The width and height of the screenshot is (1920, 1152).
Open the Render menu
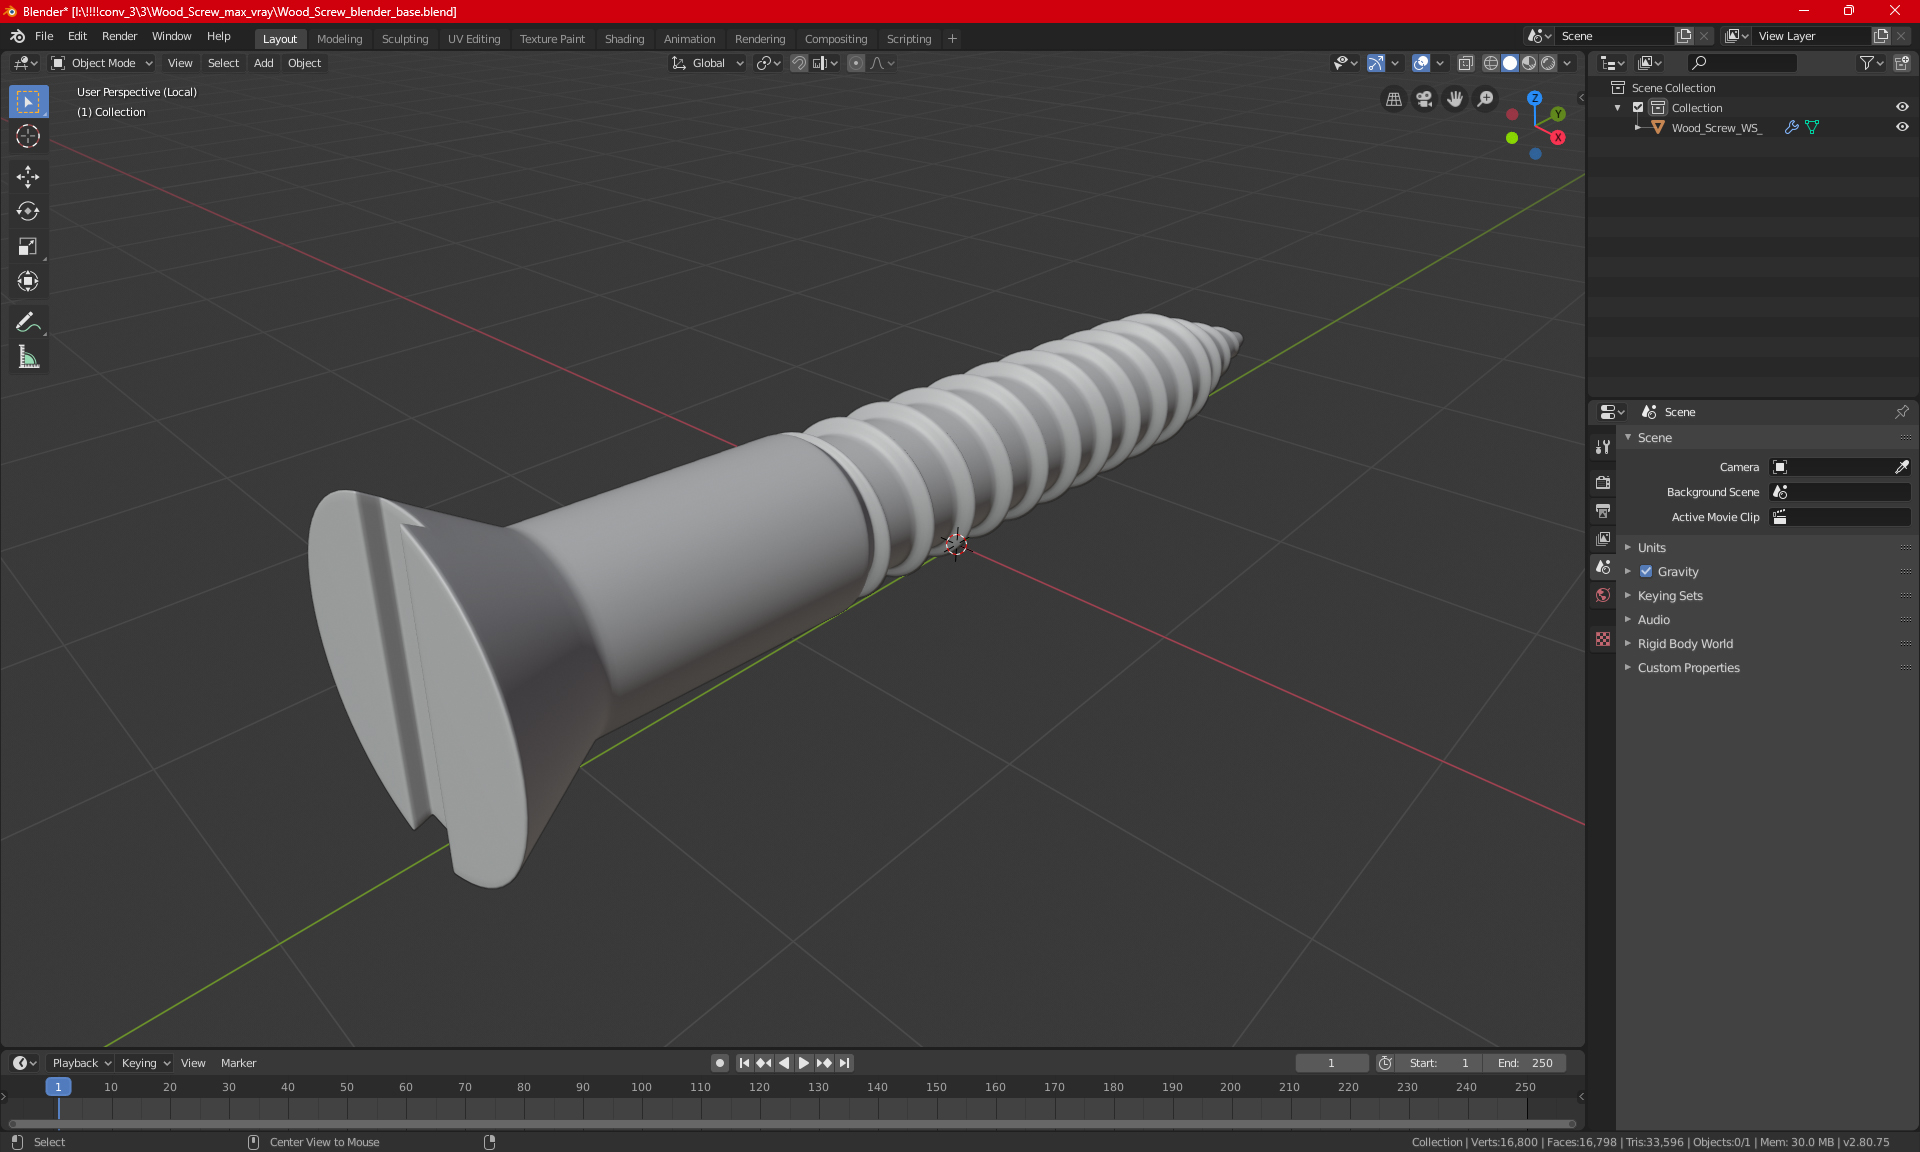(119, 36)
